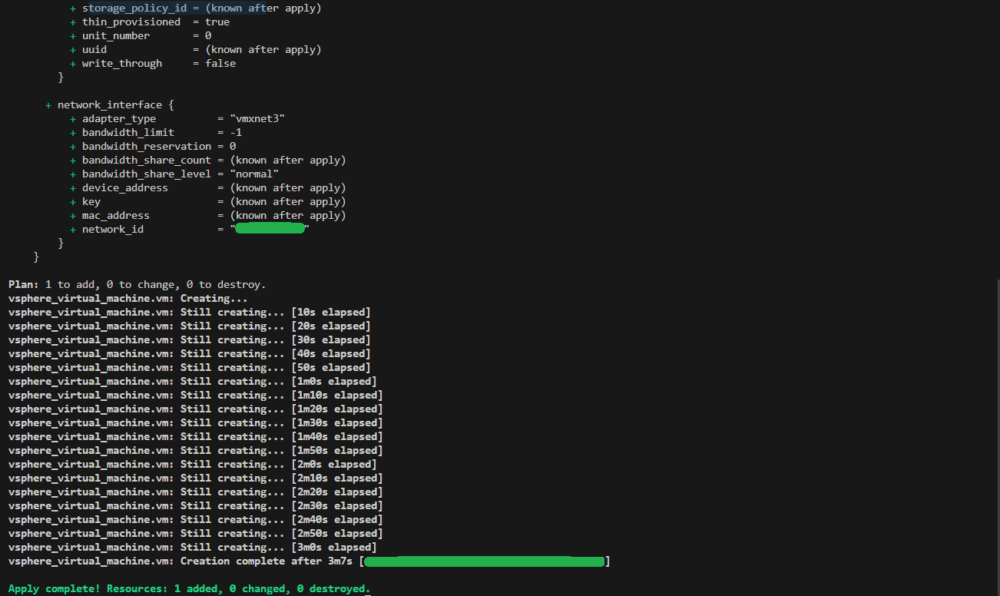Click the 2m0s elapsed status line
This screenshot has height=596, width=1000.
point(195,464)
